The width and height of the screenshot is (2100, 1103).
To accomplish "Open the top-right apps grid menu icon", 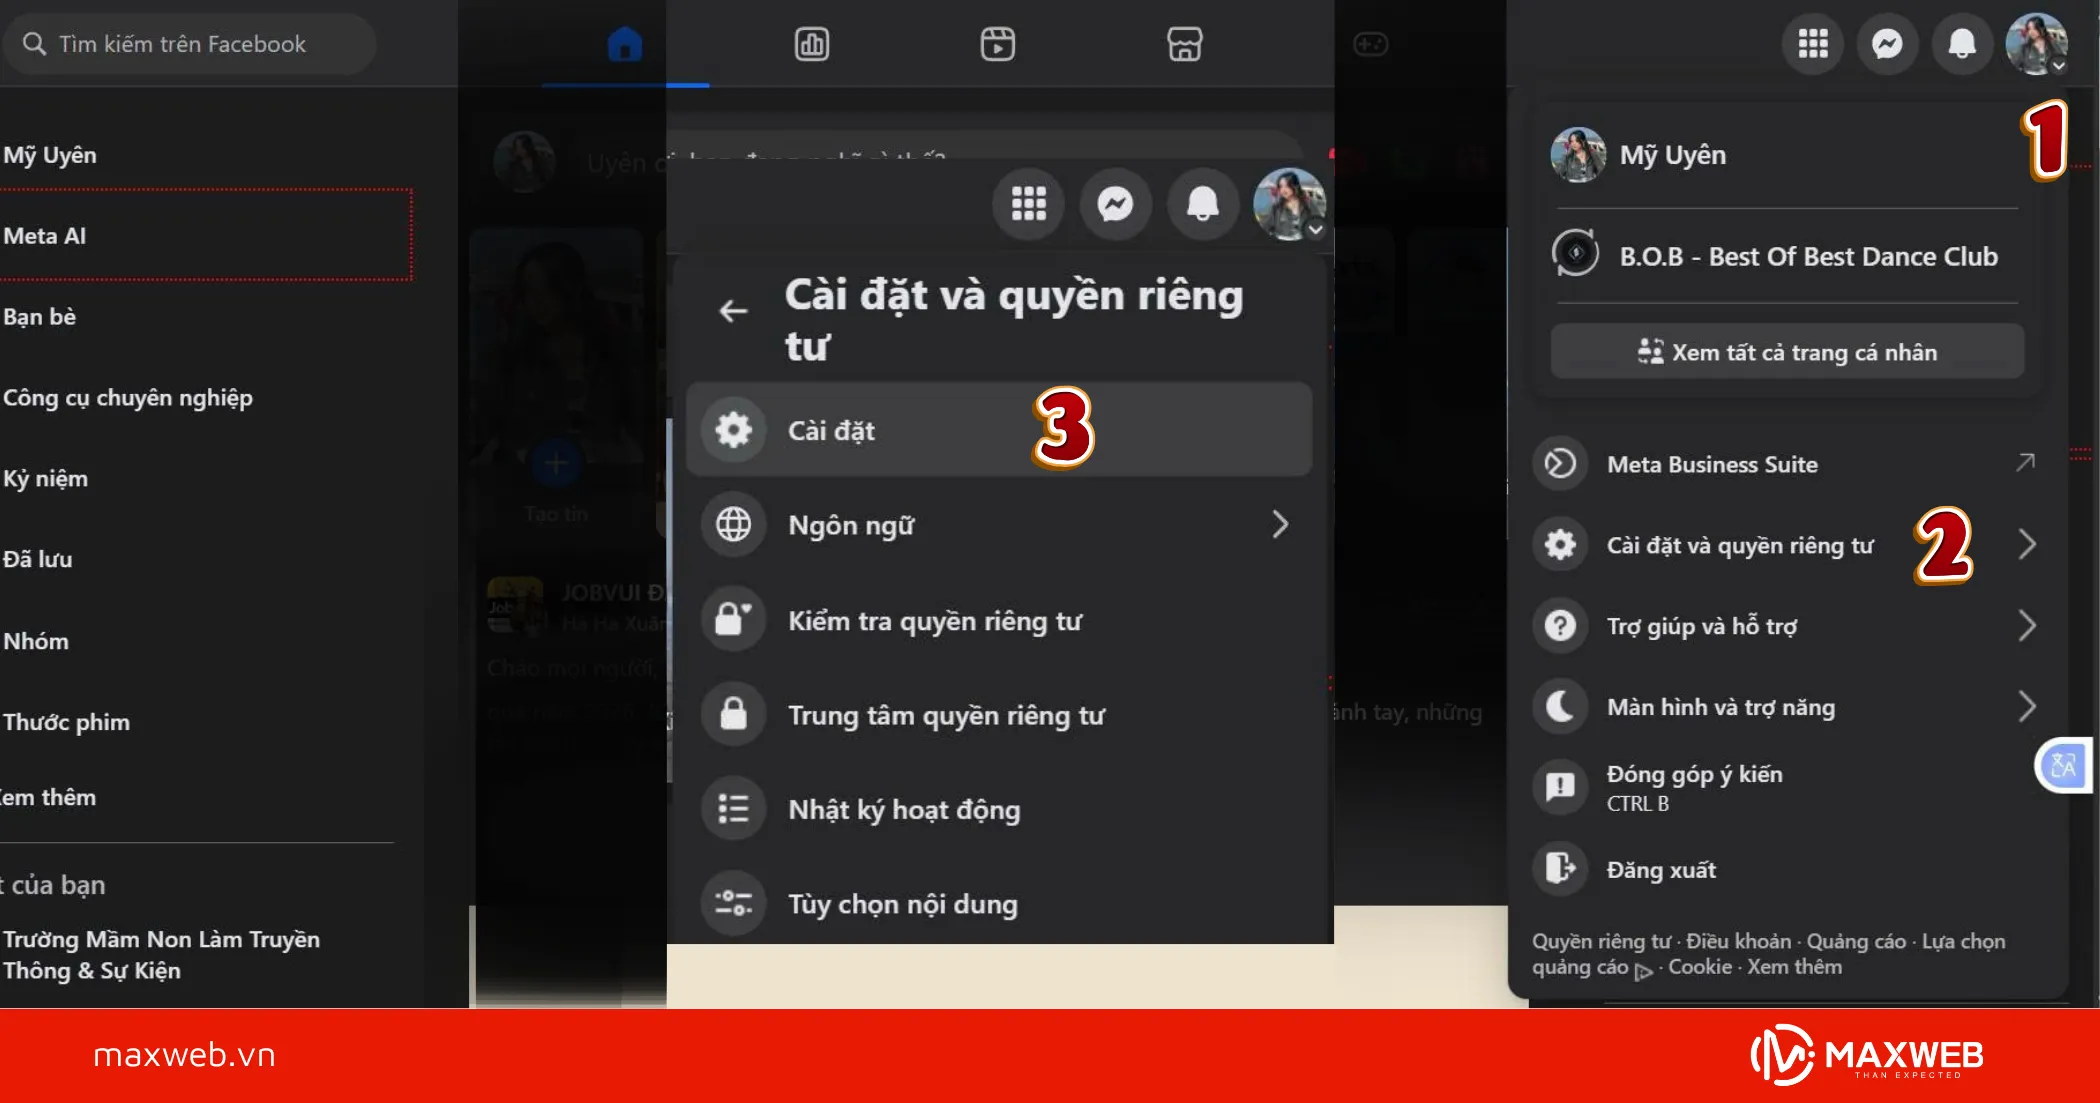I will [1812, 44].
